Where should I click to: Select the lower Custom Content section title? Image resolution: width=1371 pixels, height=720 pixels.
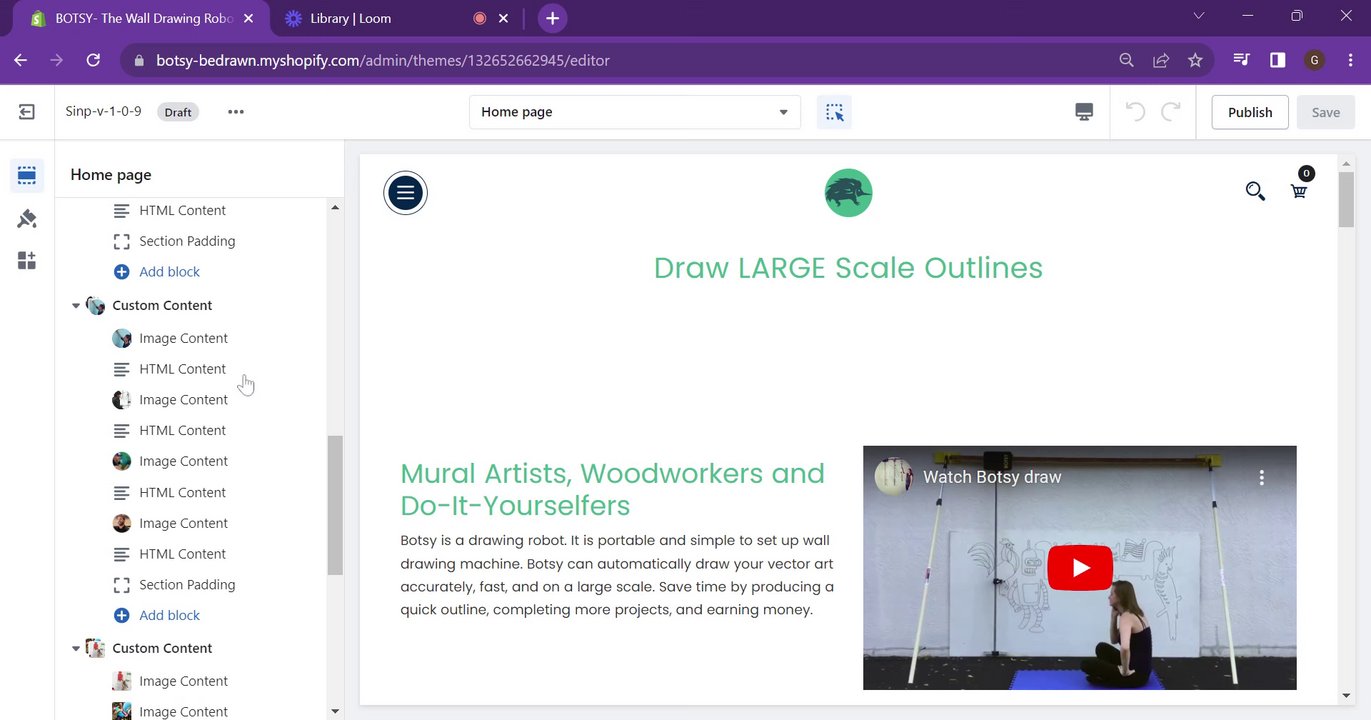coord(162,649)
